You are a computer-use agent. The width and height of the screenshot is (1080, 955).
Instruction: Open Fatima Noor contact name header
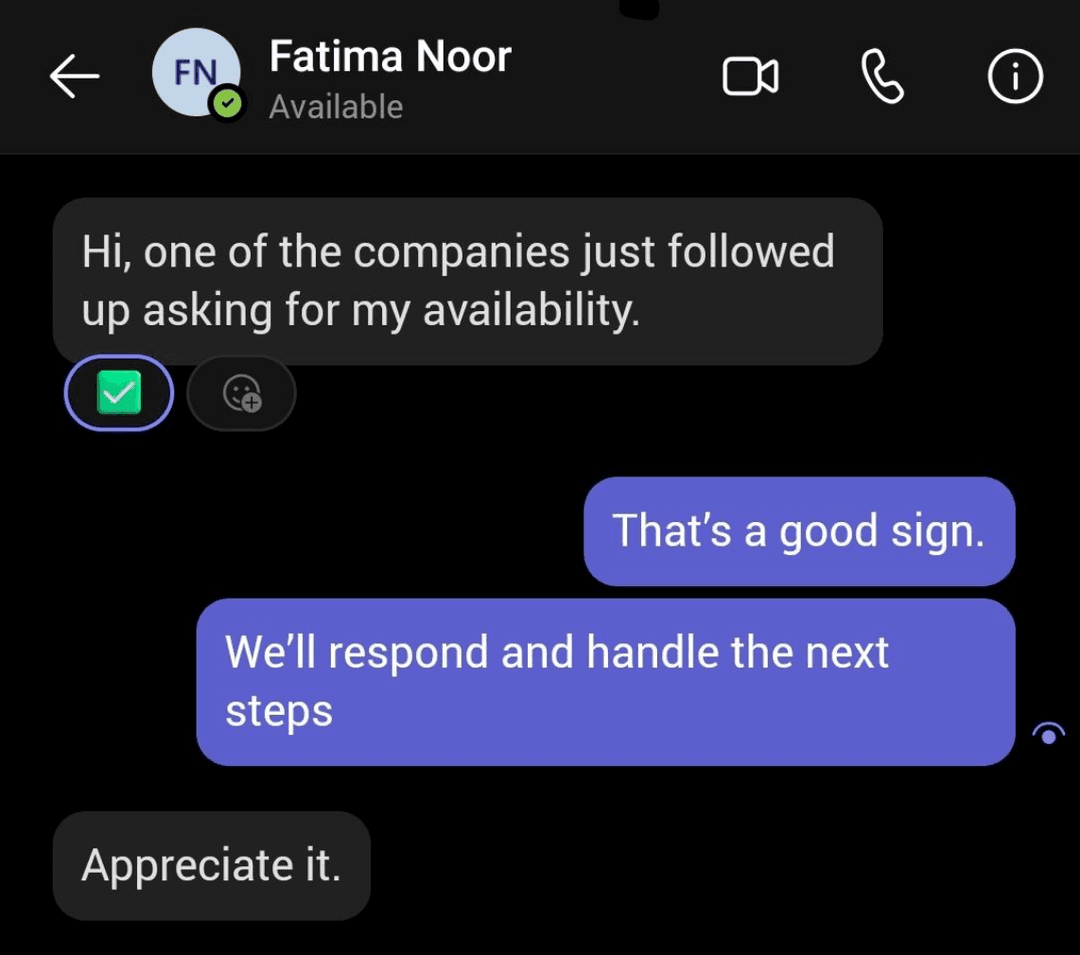click(390, 57)
